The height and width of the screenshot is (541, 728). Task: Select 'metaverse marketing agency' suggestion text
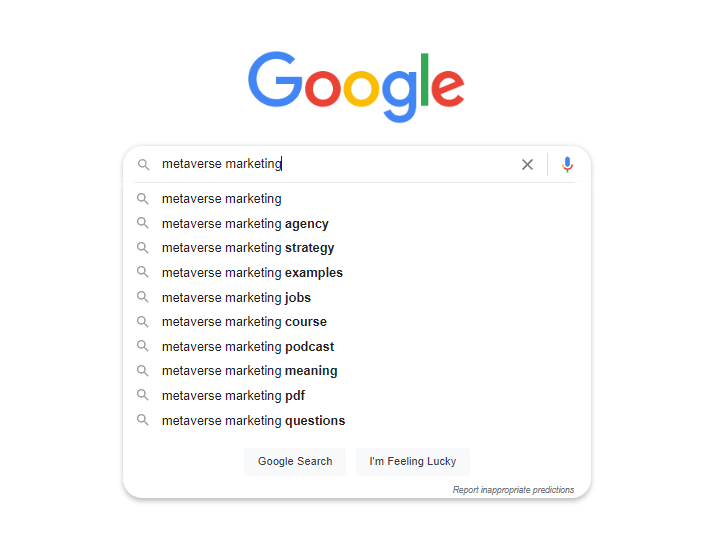pyautogui.click(x=245, y=224)
